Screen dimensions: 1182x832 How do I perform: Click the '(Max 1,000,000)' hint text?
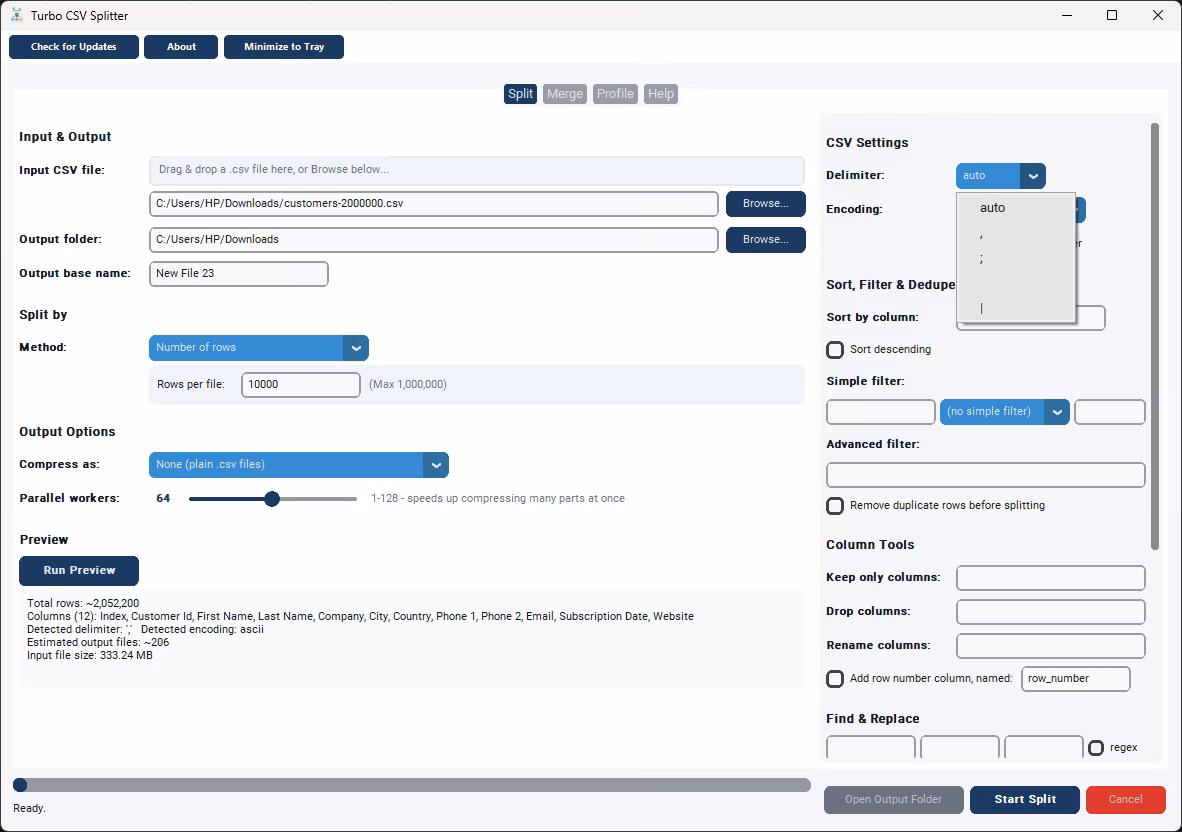click(408, 384)
